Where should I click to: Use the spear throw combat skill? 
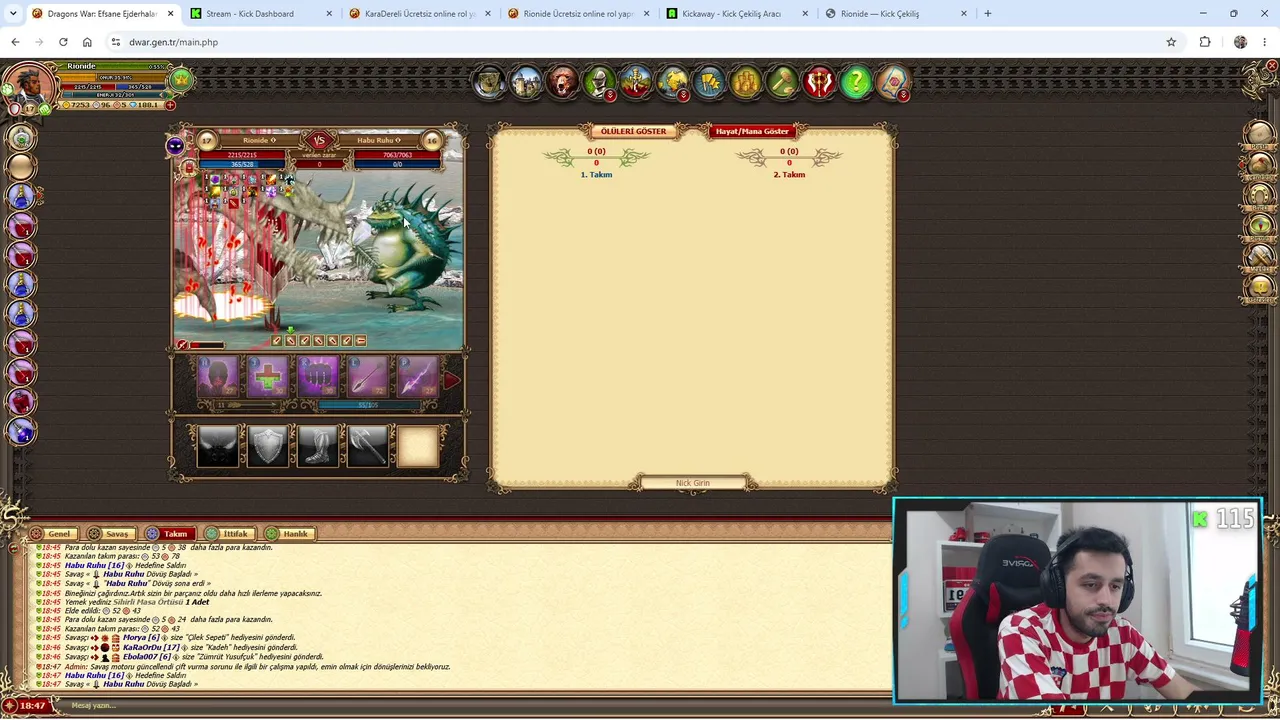[x=368, y=377]
